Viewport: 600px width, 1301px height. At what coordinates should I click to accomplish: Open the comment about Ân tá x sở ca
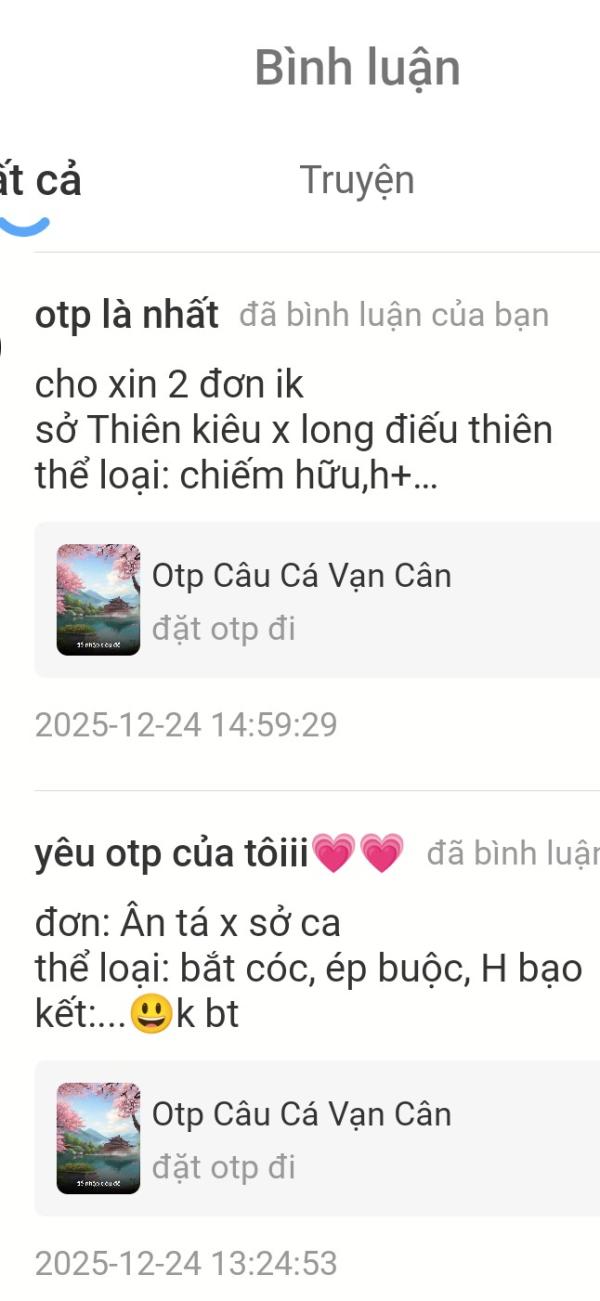[x=309, y=969]
